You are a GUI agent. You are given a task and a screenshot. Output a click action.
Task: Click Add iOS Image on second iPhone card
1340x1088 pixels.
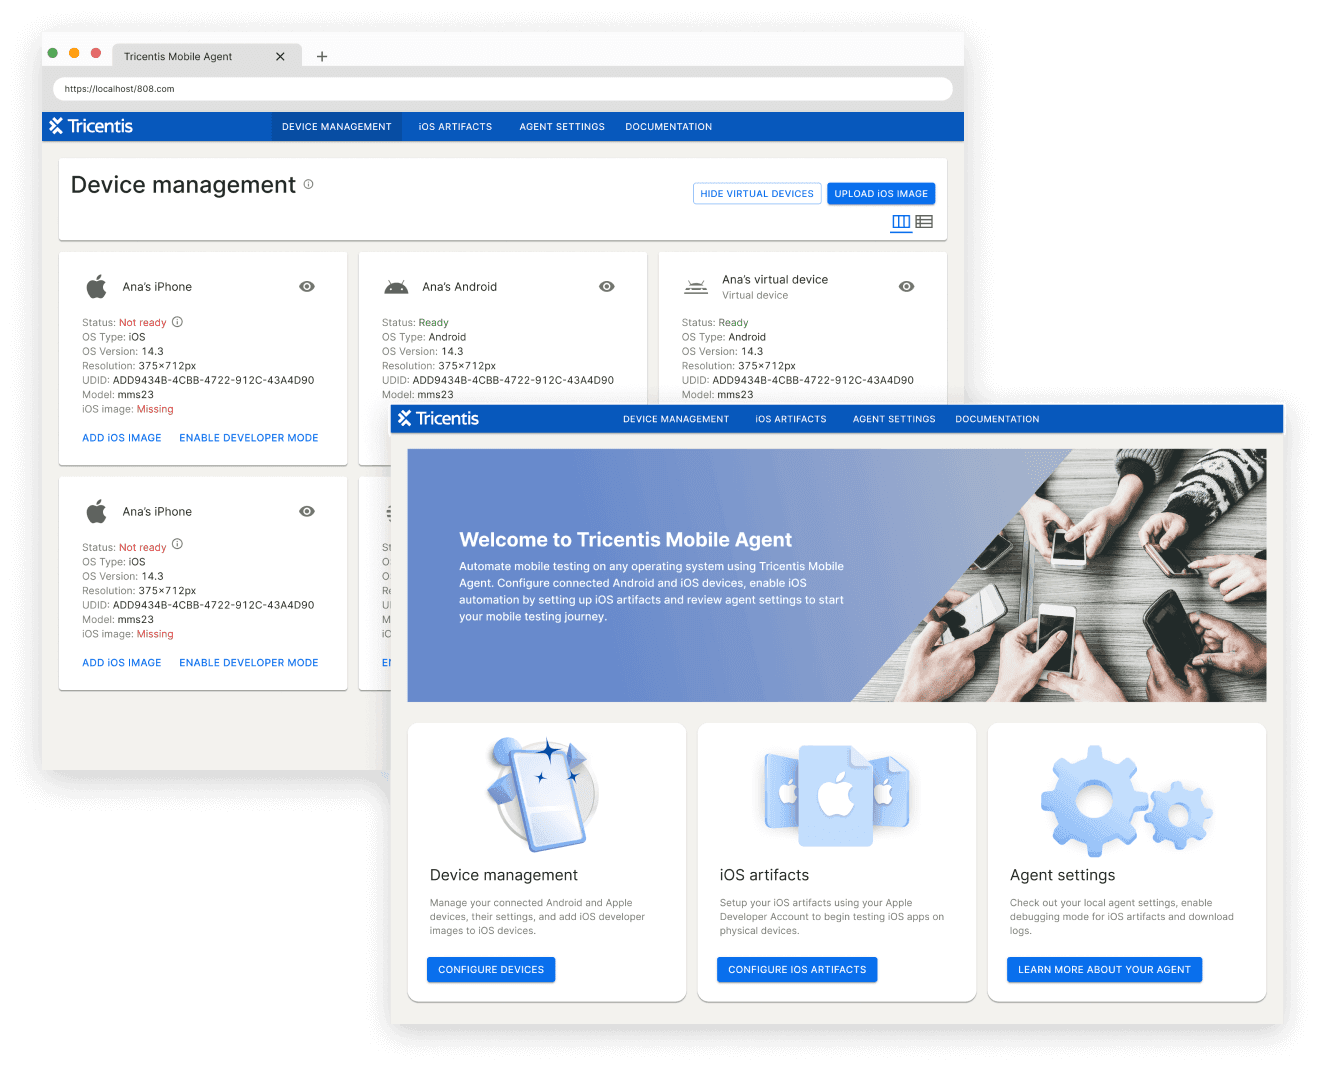click(x=122, y=663)
